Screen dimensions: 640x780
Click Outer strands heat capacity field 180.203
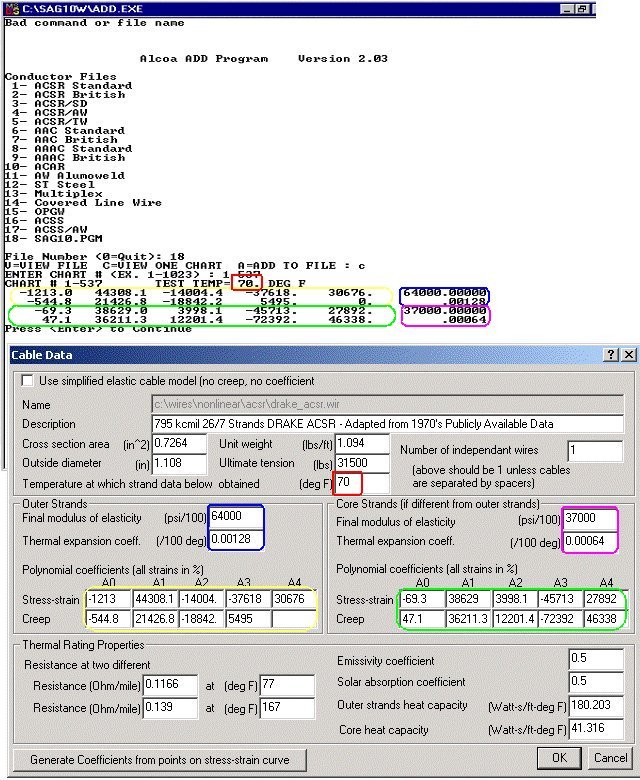pos(596,705)
